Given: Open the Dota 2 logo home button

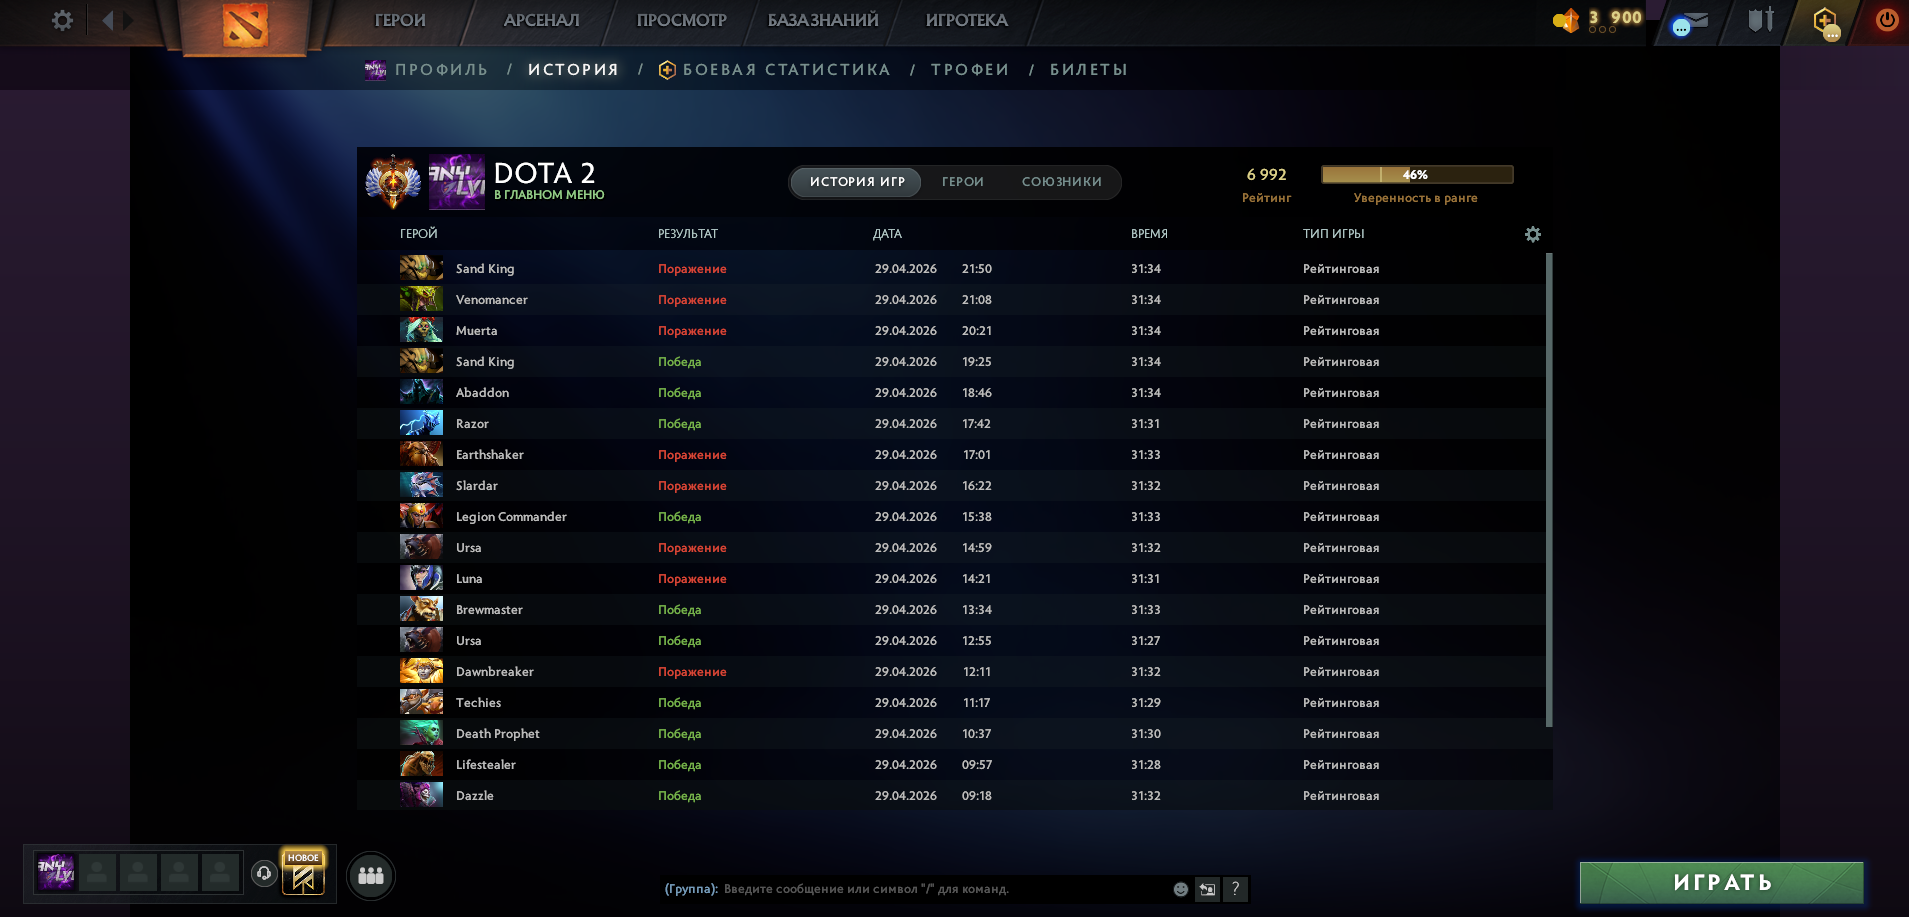Looking at the screenshot, I should 245,25.
